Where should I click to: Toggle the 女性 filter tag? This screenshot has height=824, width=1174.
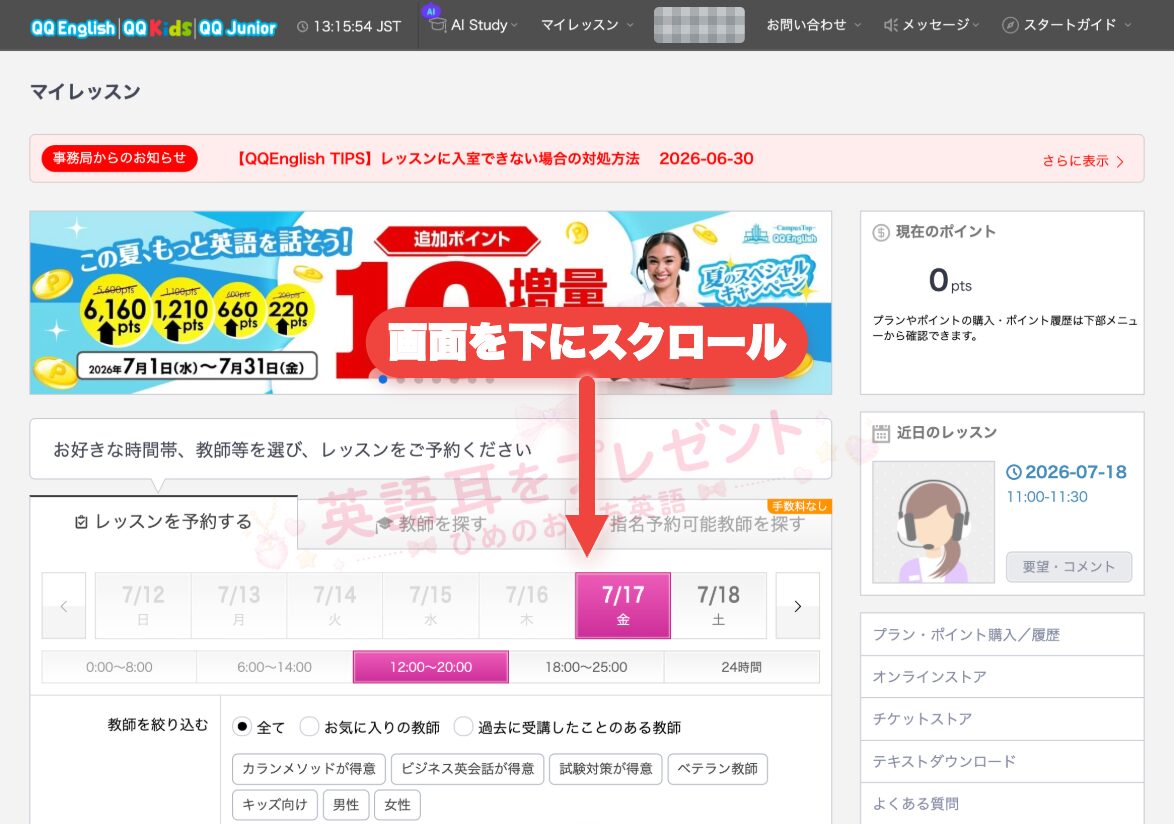click(x=398, y=805)
